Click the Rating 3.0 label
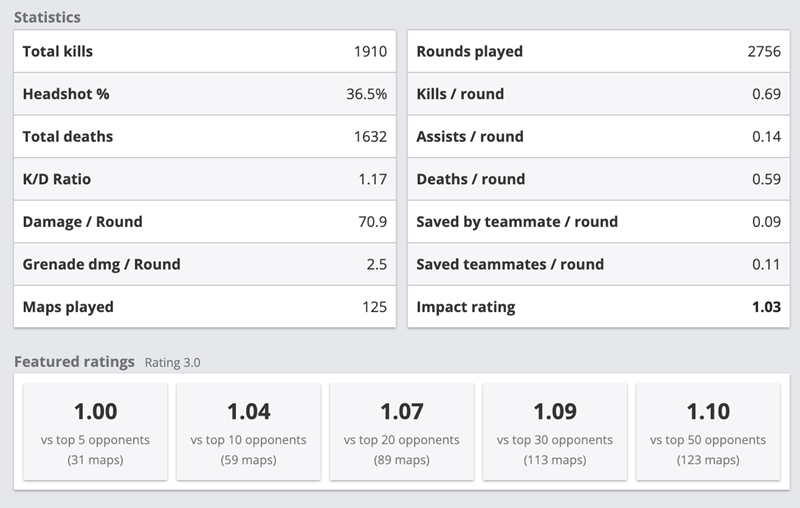Screen dimensions: 800x508 pyautogui.click(x=172, y=363)
